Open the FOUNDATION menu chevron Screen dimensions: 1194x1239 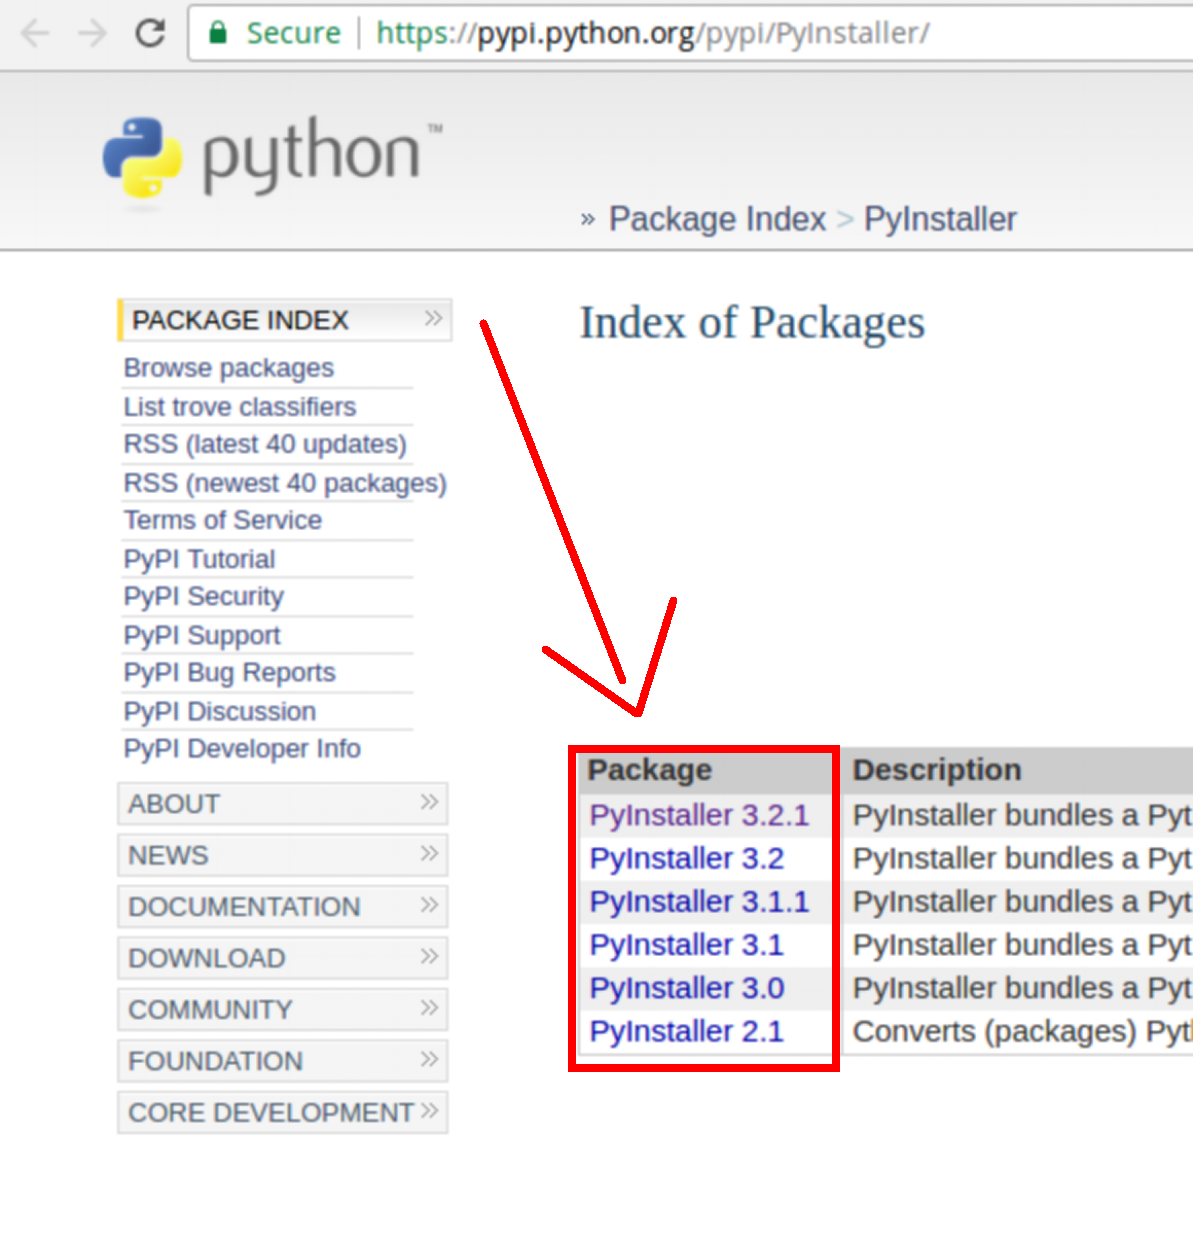click(429, 1059)
